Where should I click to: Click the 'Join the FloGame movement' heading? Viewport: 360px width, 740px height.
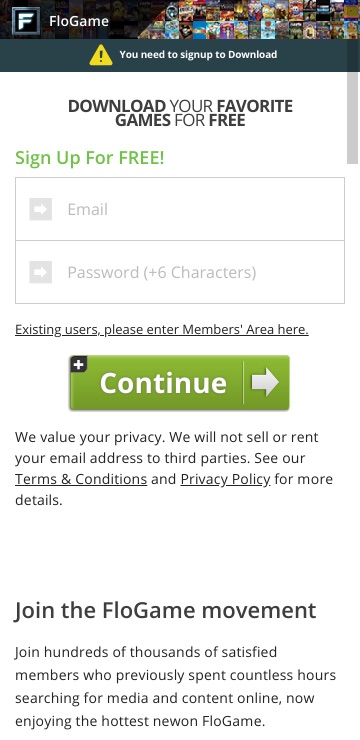click(166, 610)
